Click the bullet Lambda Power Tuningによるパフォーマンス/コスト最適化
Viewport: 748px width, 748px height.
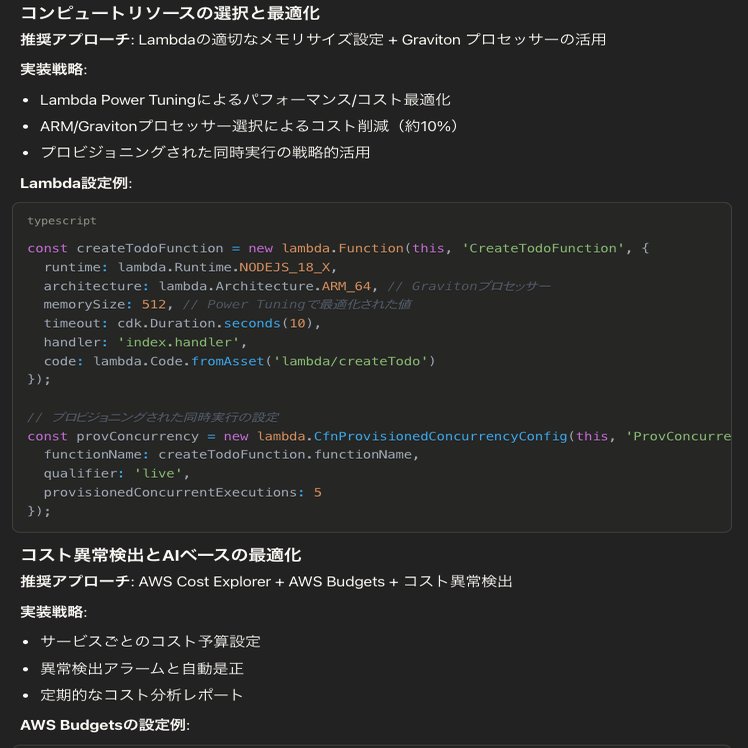(245, 100)
